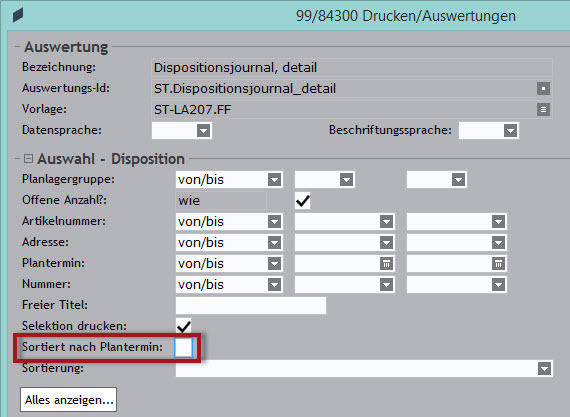Uncheck the Offene Anzahl checkbox
This screenshot has height=417, width=570.
pyautogui.click(x=302, y=201)
